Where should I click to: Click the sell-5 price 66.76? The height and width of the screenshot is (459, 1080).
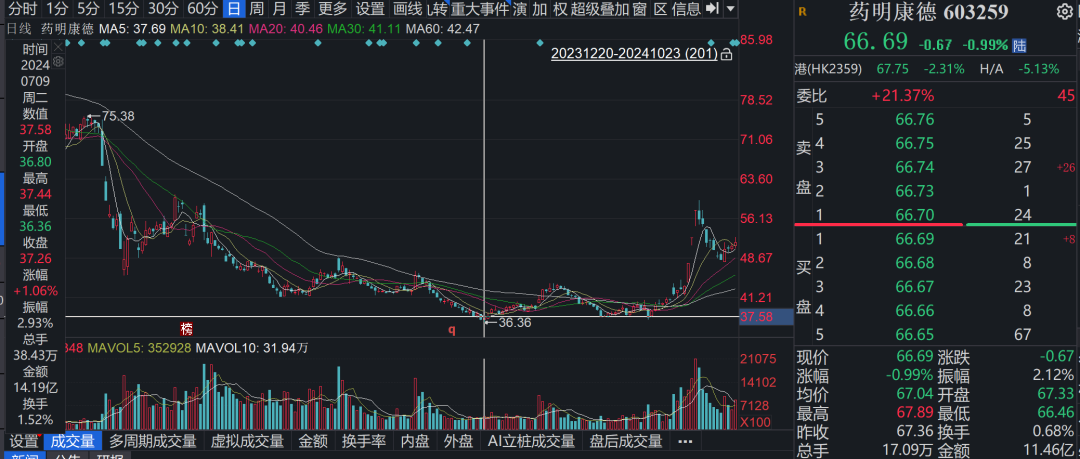tap(915, 120)
